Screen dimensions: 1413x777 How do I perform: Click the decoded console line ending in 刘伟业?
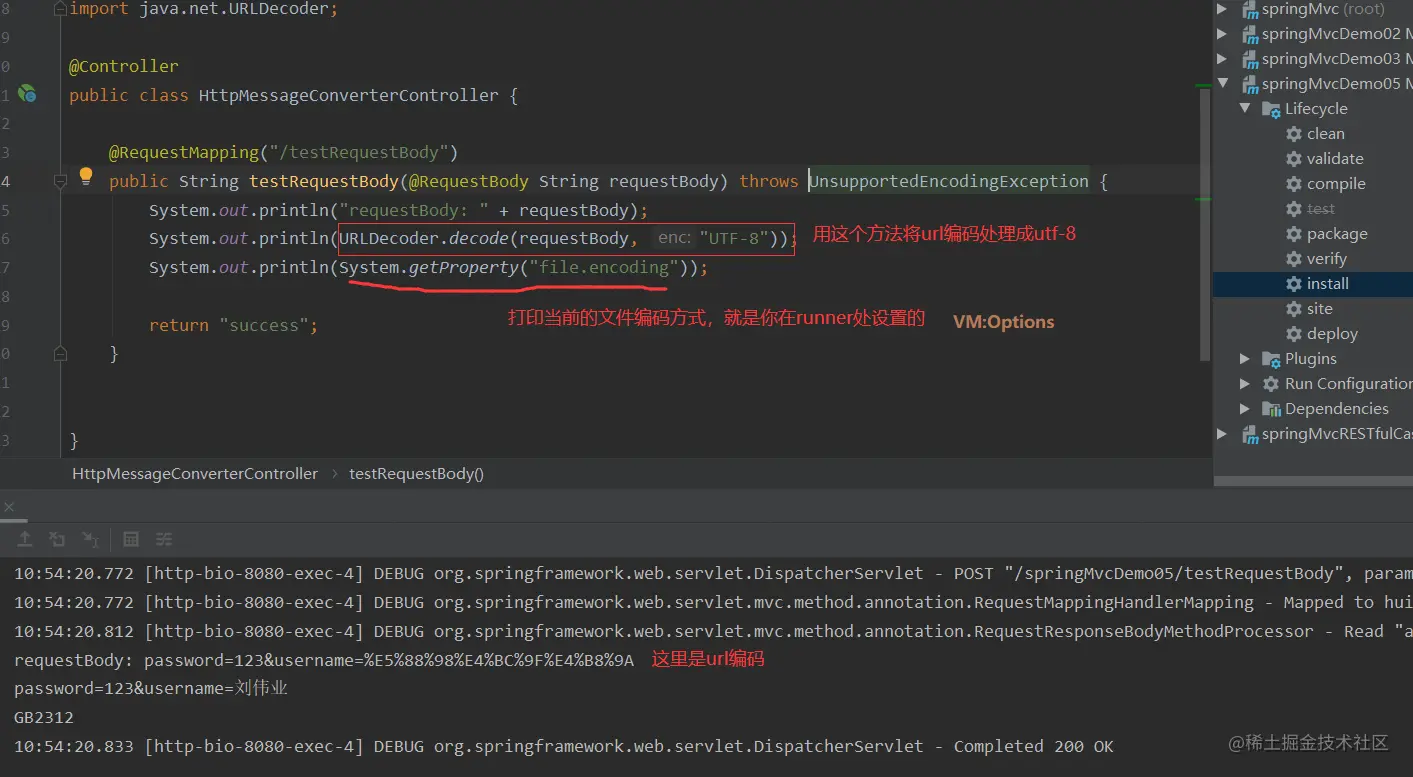coord(151,689)
